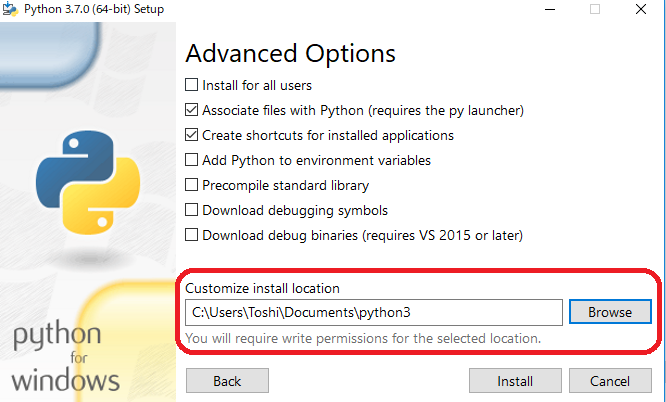Check Download debugging symbols box
This screenshot has height=402, width=666.
(192, 210)
